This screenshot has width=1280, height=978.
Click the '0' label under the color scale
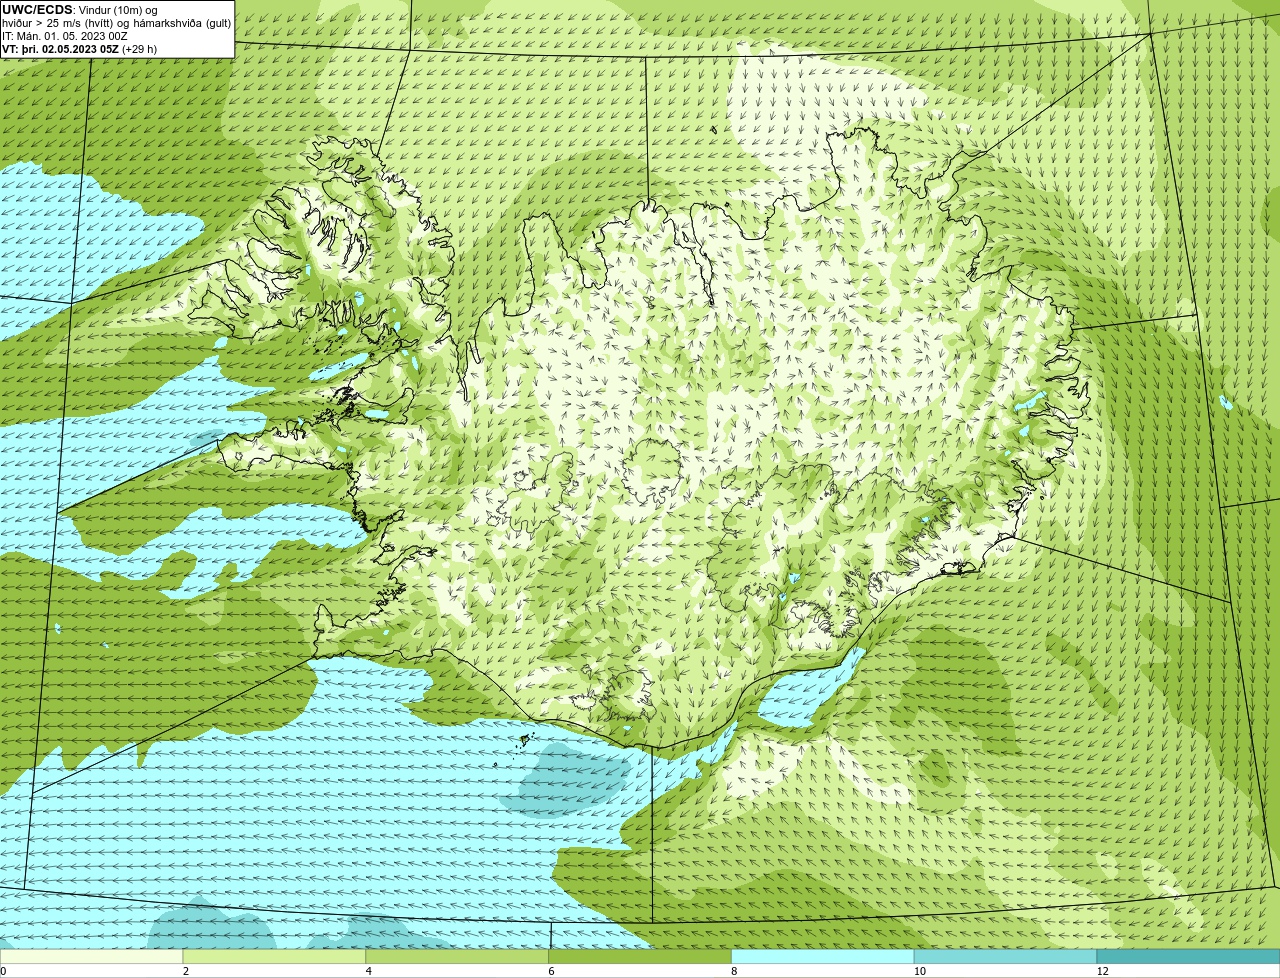point(3,971)
